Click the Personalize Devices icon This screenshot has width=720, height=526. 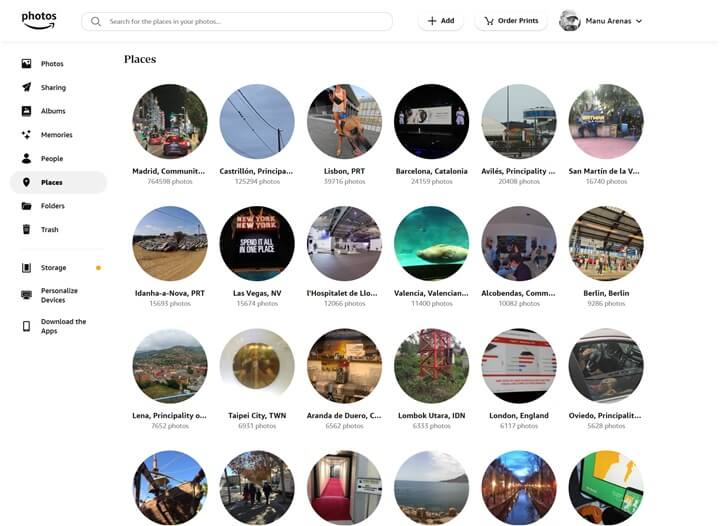(x=26, y=295)
